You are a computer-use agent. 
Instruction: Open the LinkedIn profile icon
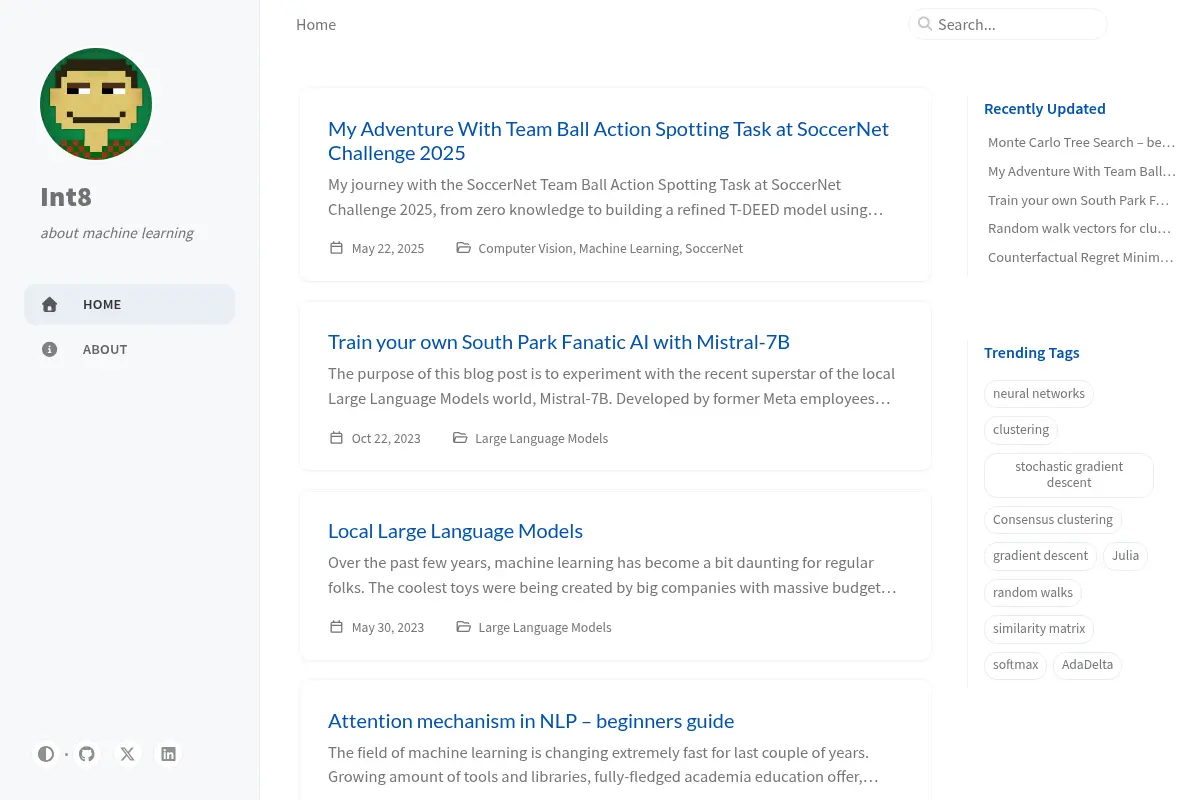pyautogui.click(x=169, y=754)
